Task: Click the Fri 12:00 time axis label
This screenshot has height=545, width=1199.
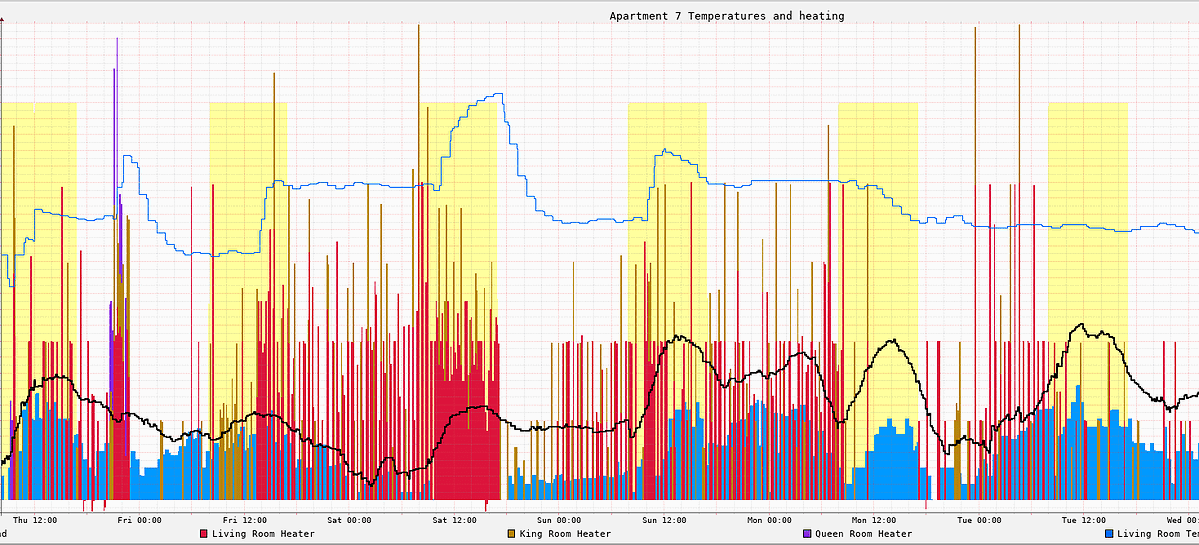Action: coord(244,520)
